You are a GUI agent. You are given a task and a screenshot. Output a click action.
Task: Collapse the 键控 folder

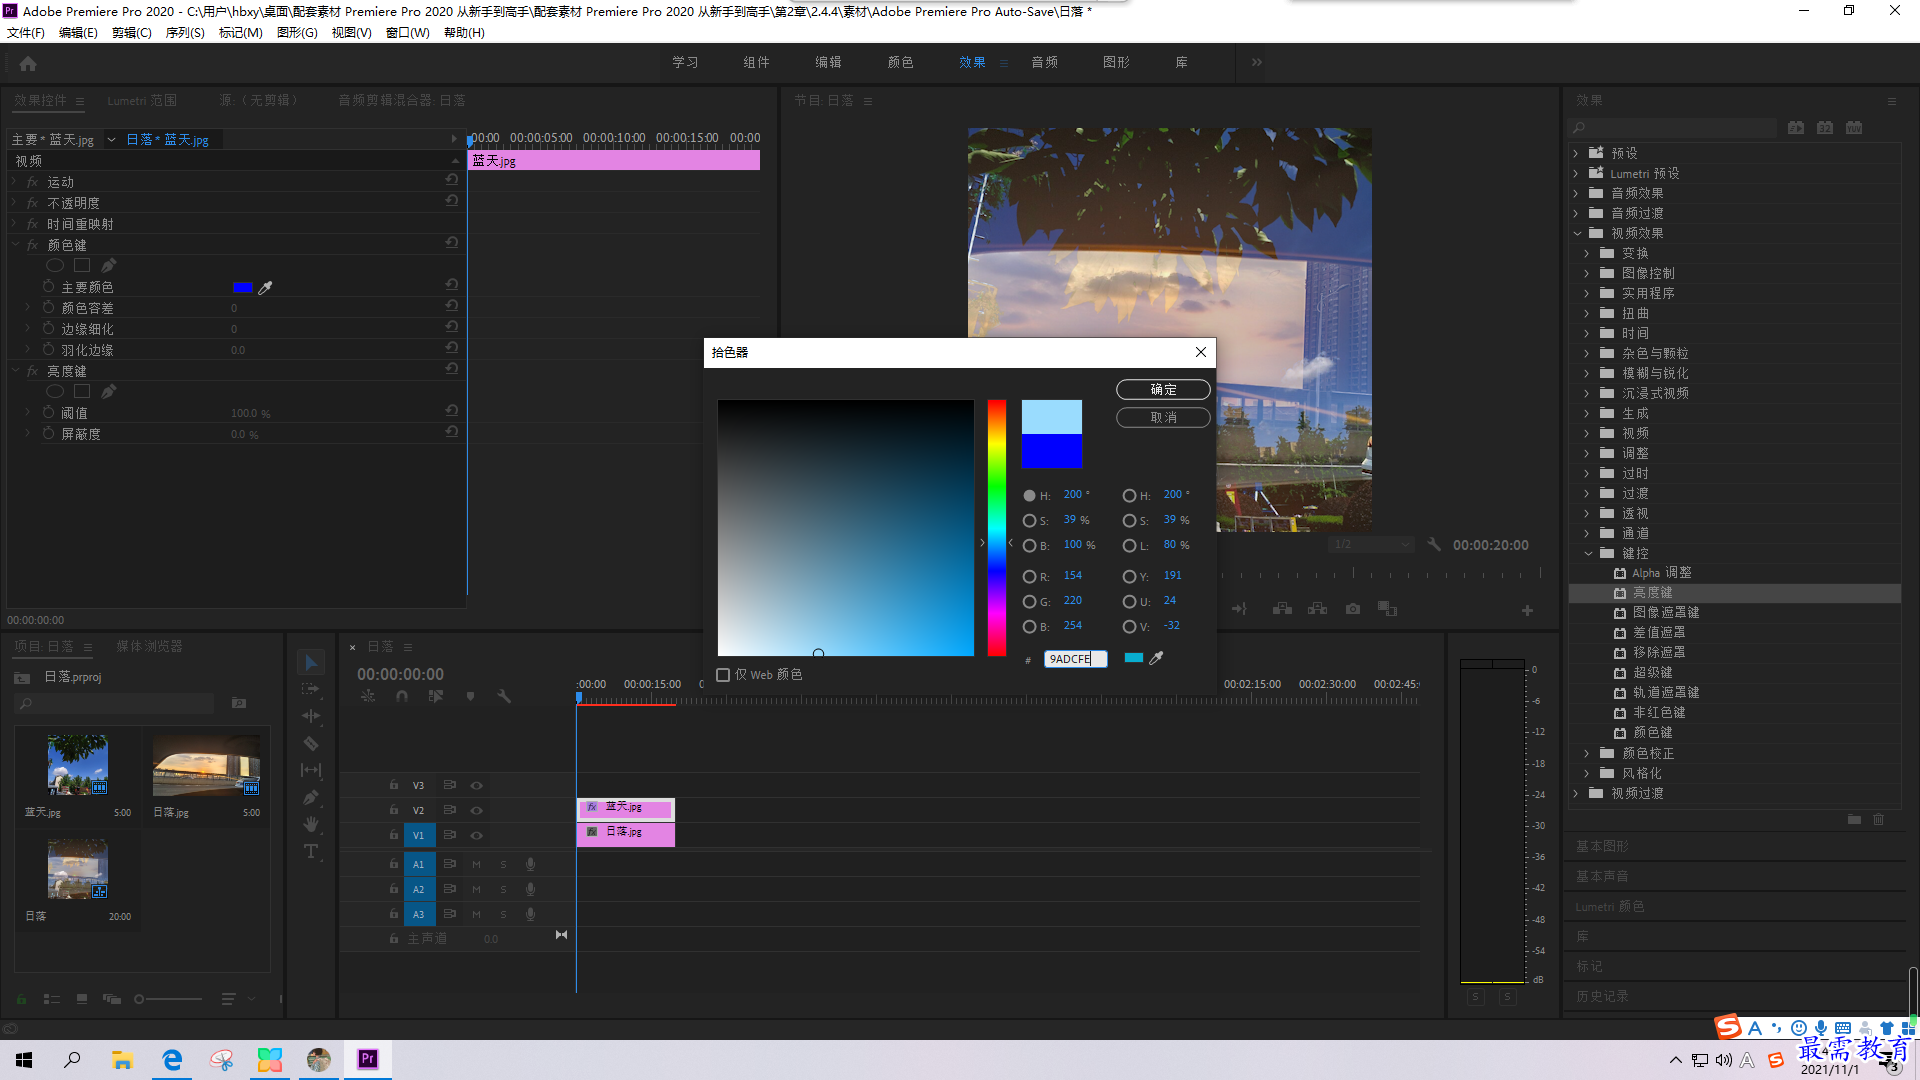1588,553
